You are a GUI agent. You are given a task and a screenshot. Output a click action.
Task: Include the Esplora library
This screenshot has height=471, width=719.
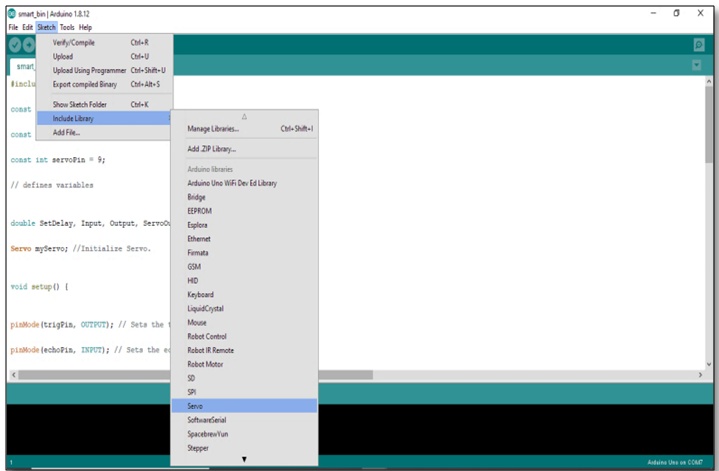244,225
